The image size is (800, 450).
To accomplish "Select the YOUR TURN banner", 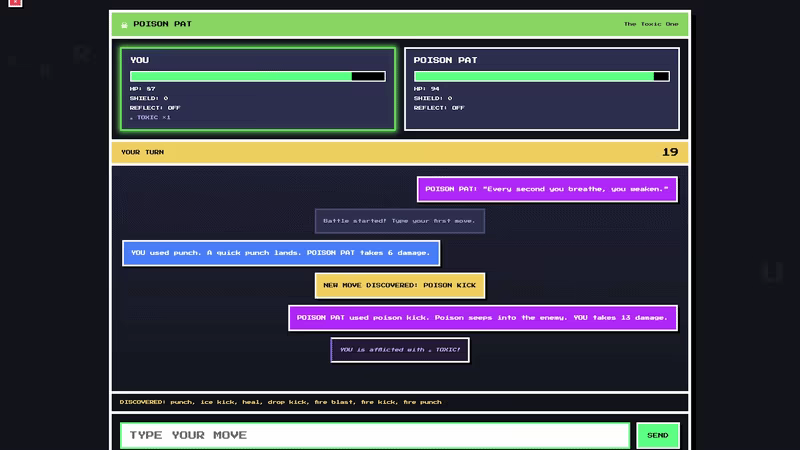I will click(400, 152).
